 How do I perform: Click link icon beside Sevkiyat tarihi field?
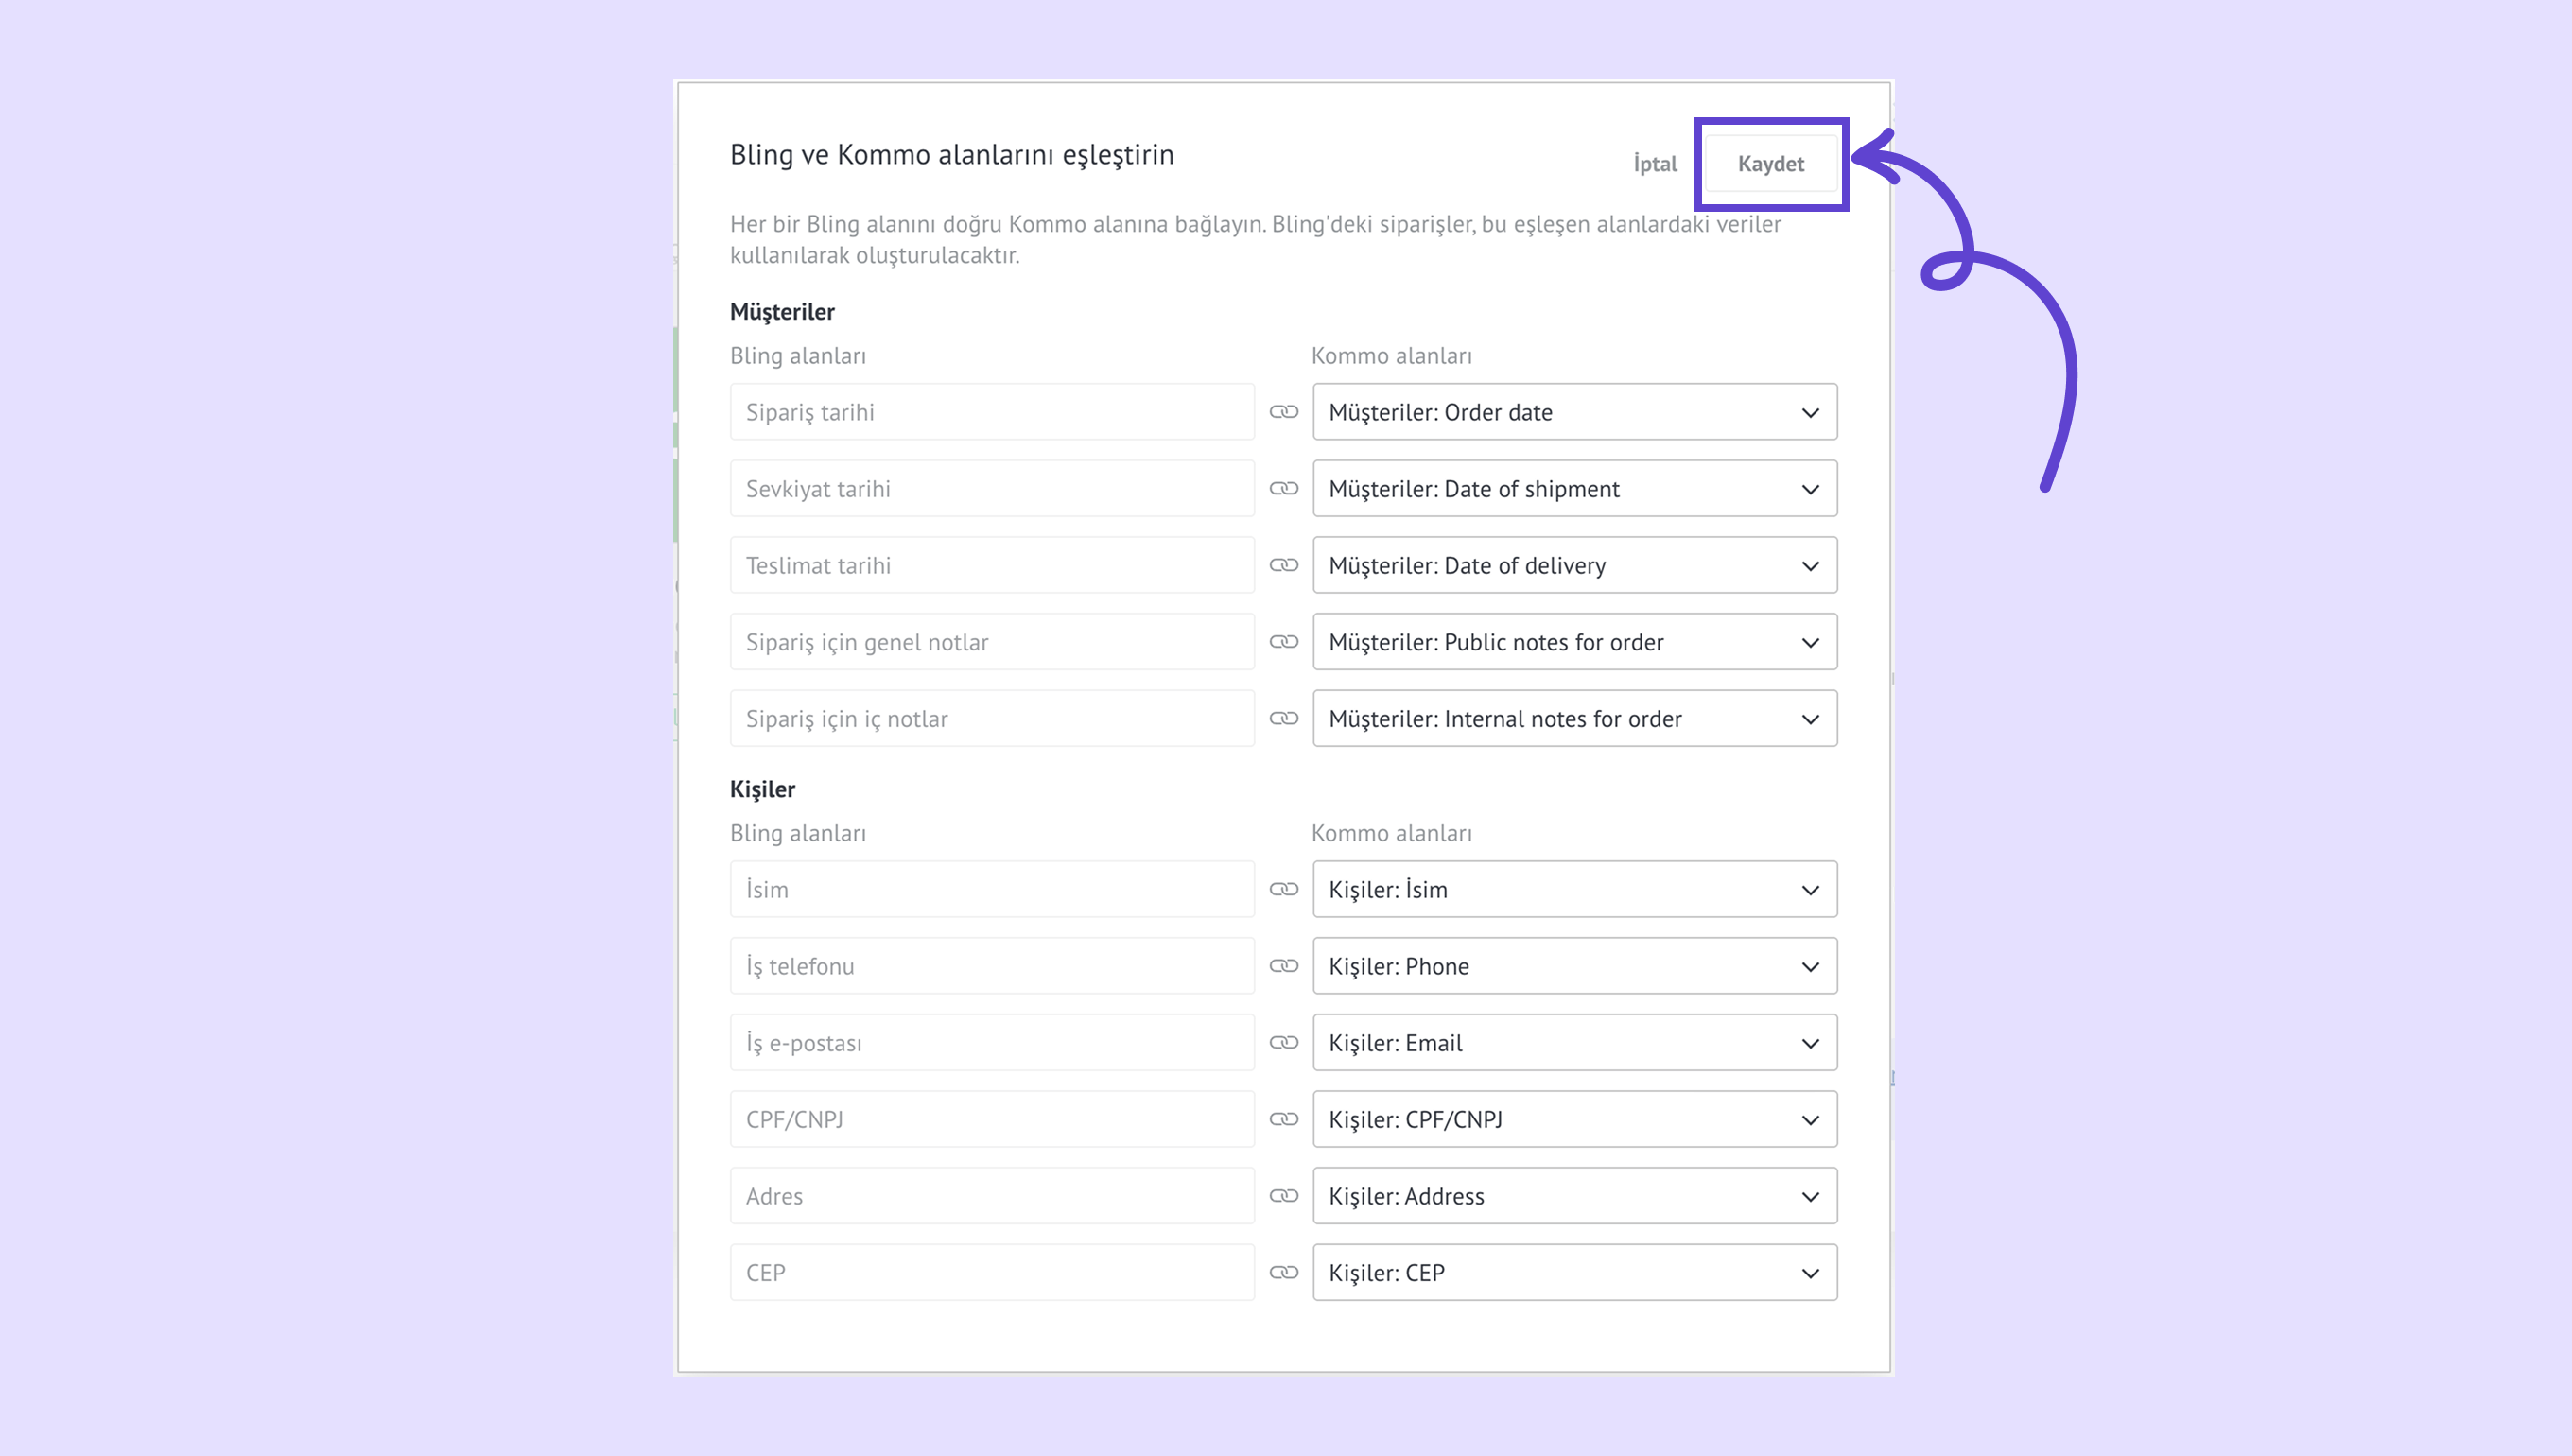(x=1283, y=489)
